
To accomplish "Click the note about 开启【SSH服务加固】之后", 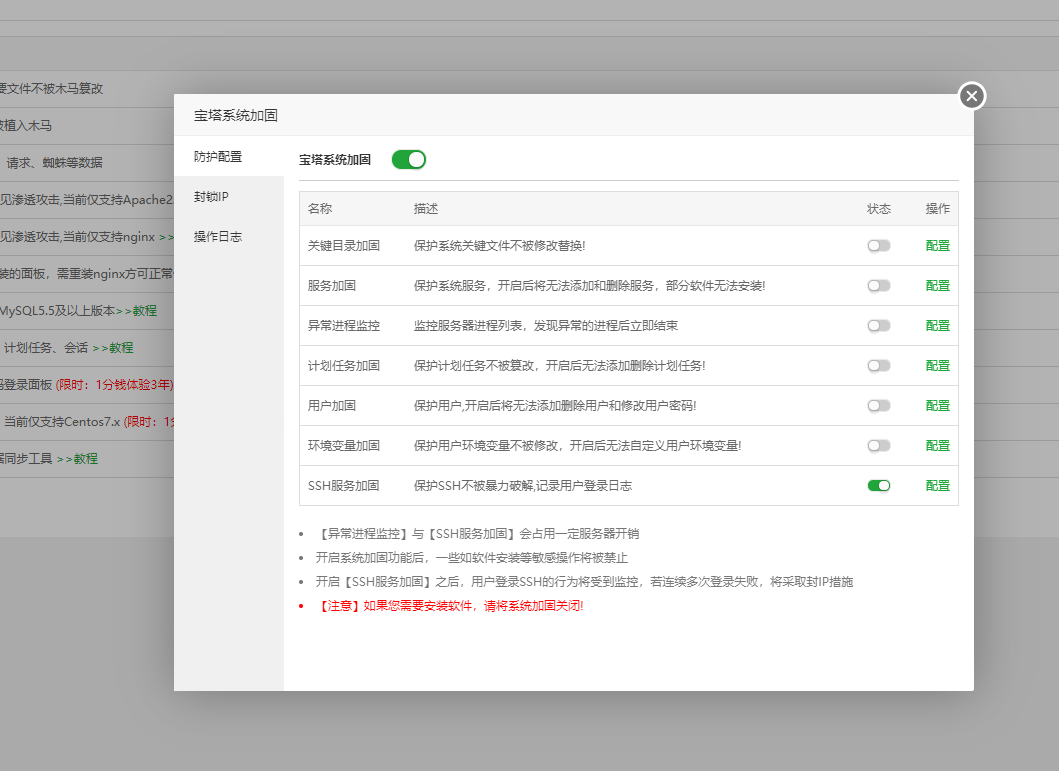I will 584,582.
